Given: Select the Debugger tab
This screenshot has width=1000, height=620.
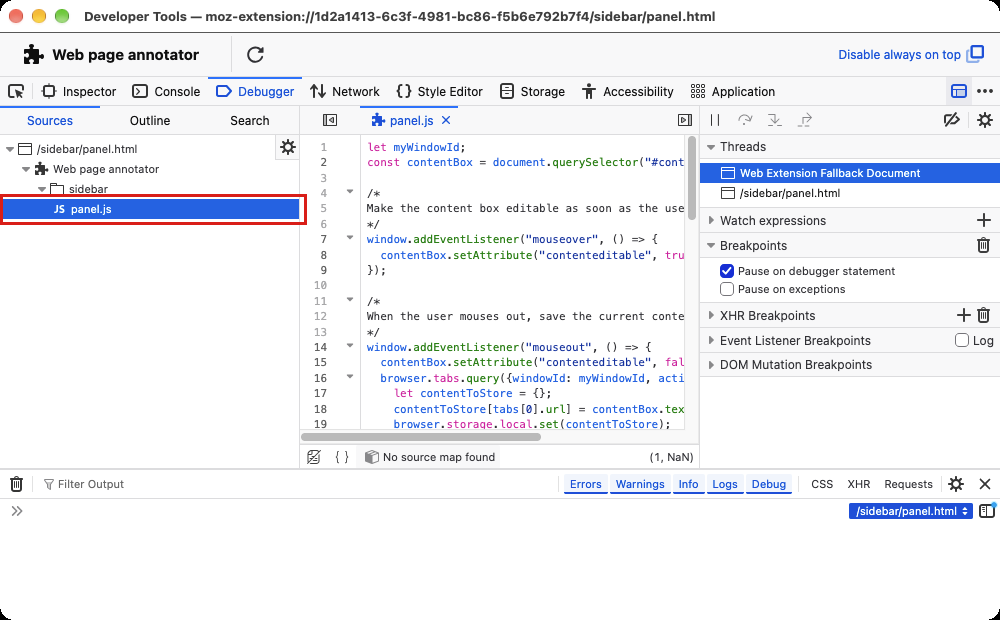Looking at the screenshot, I should (x=255, y=92).
